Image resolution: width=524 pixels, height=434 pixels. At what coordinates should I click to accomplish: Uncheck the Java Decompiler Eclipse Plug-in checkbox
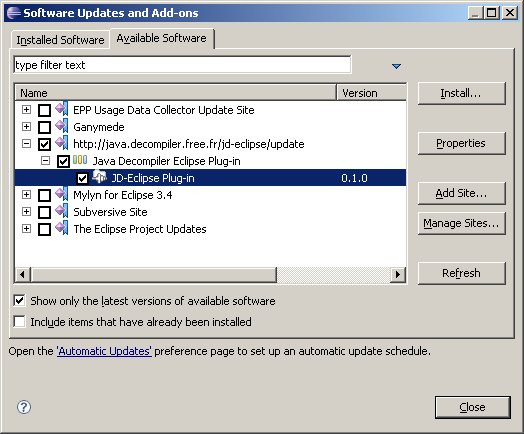tap(63, 161)
